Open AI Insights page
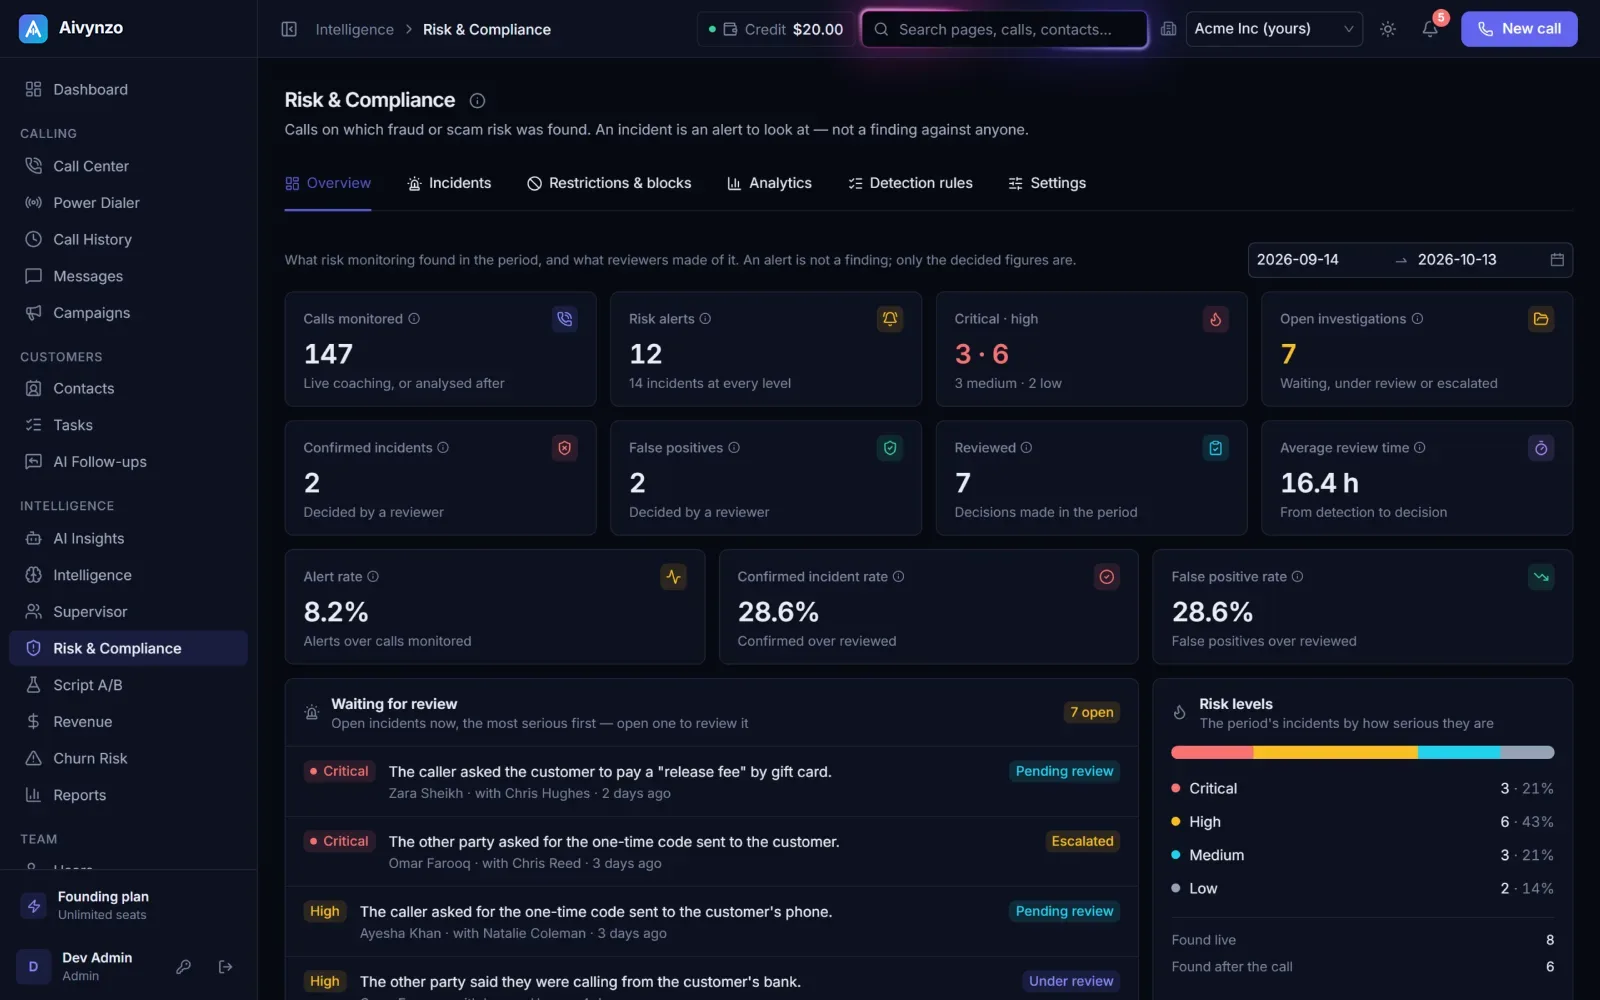The width and height of the screenshot is (1600, 1000). pos(128,538)
